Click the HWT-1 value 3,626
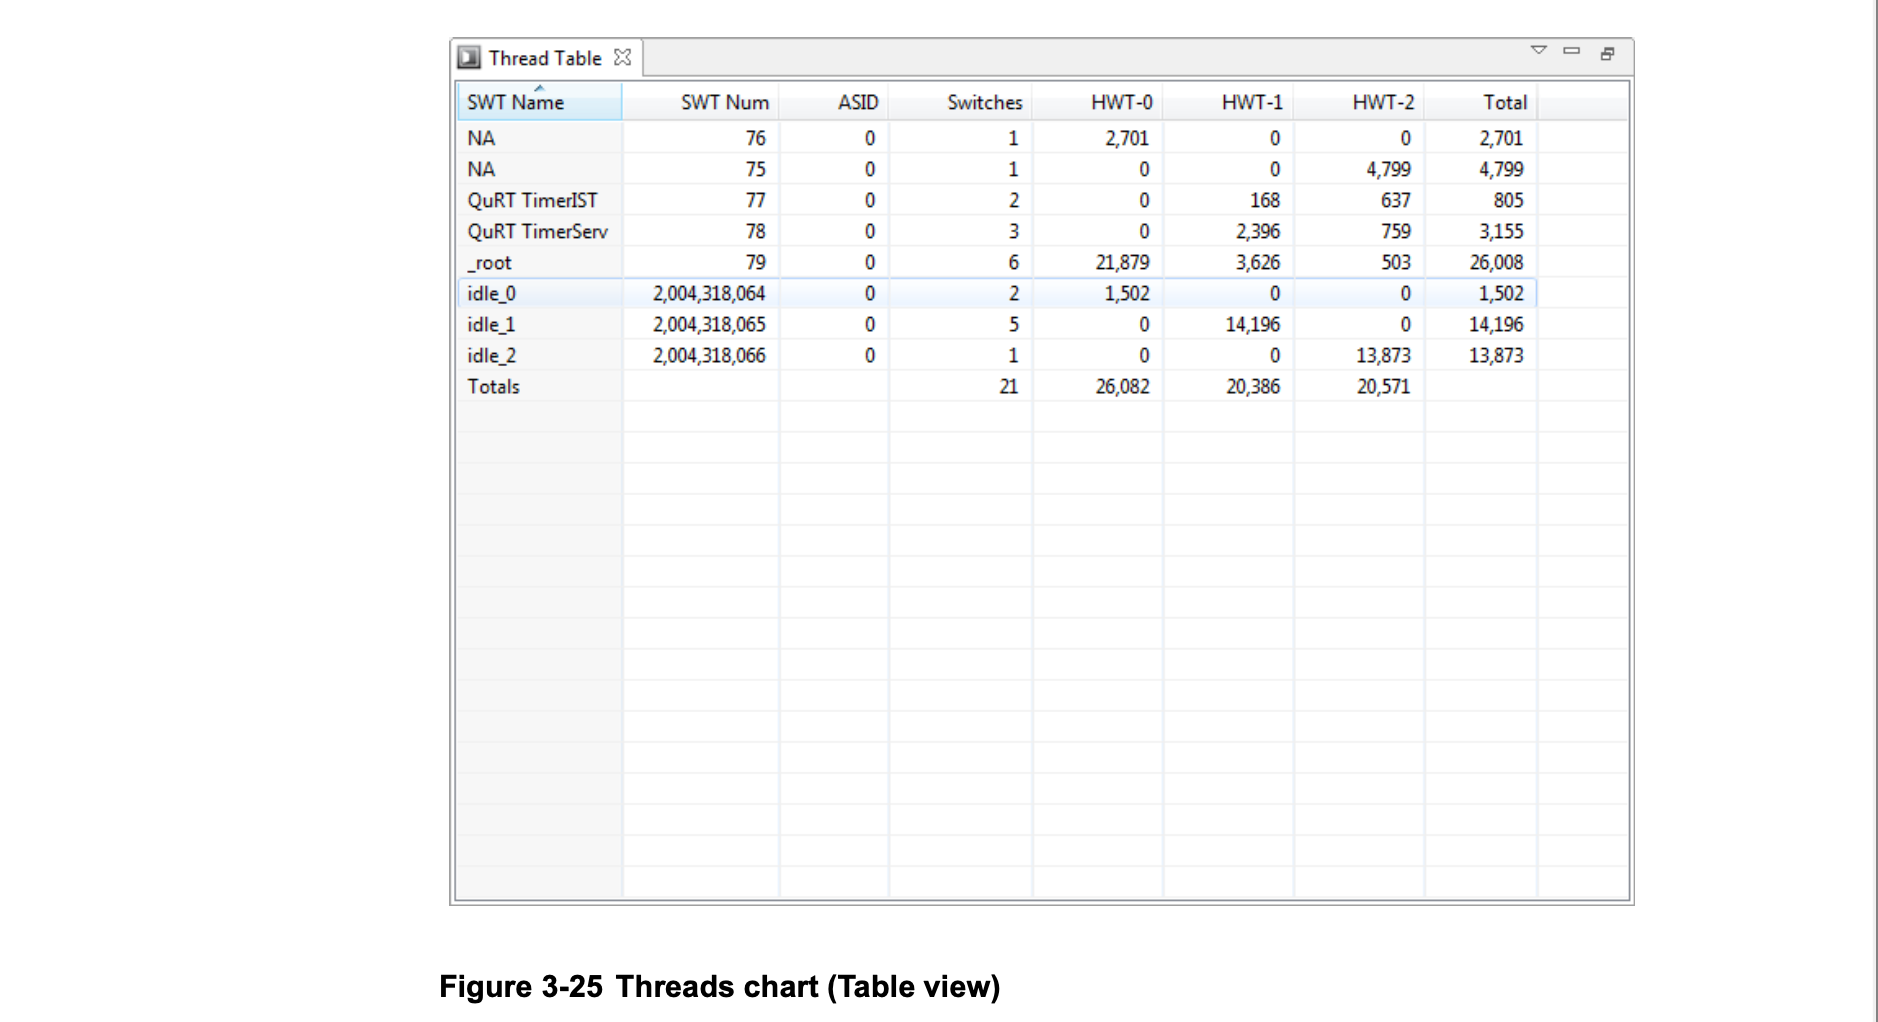The image size is (1878, 1022). pyautogui.click(x=1258, y=262)
